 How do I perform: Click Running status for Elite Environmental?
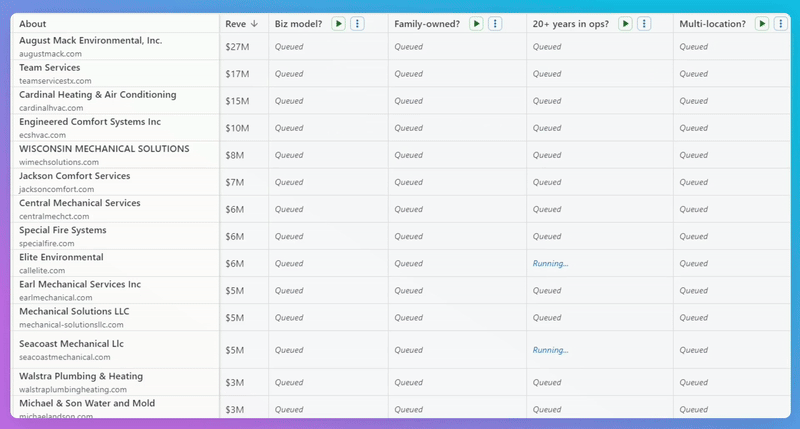pos(550,263)
